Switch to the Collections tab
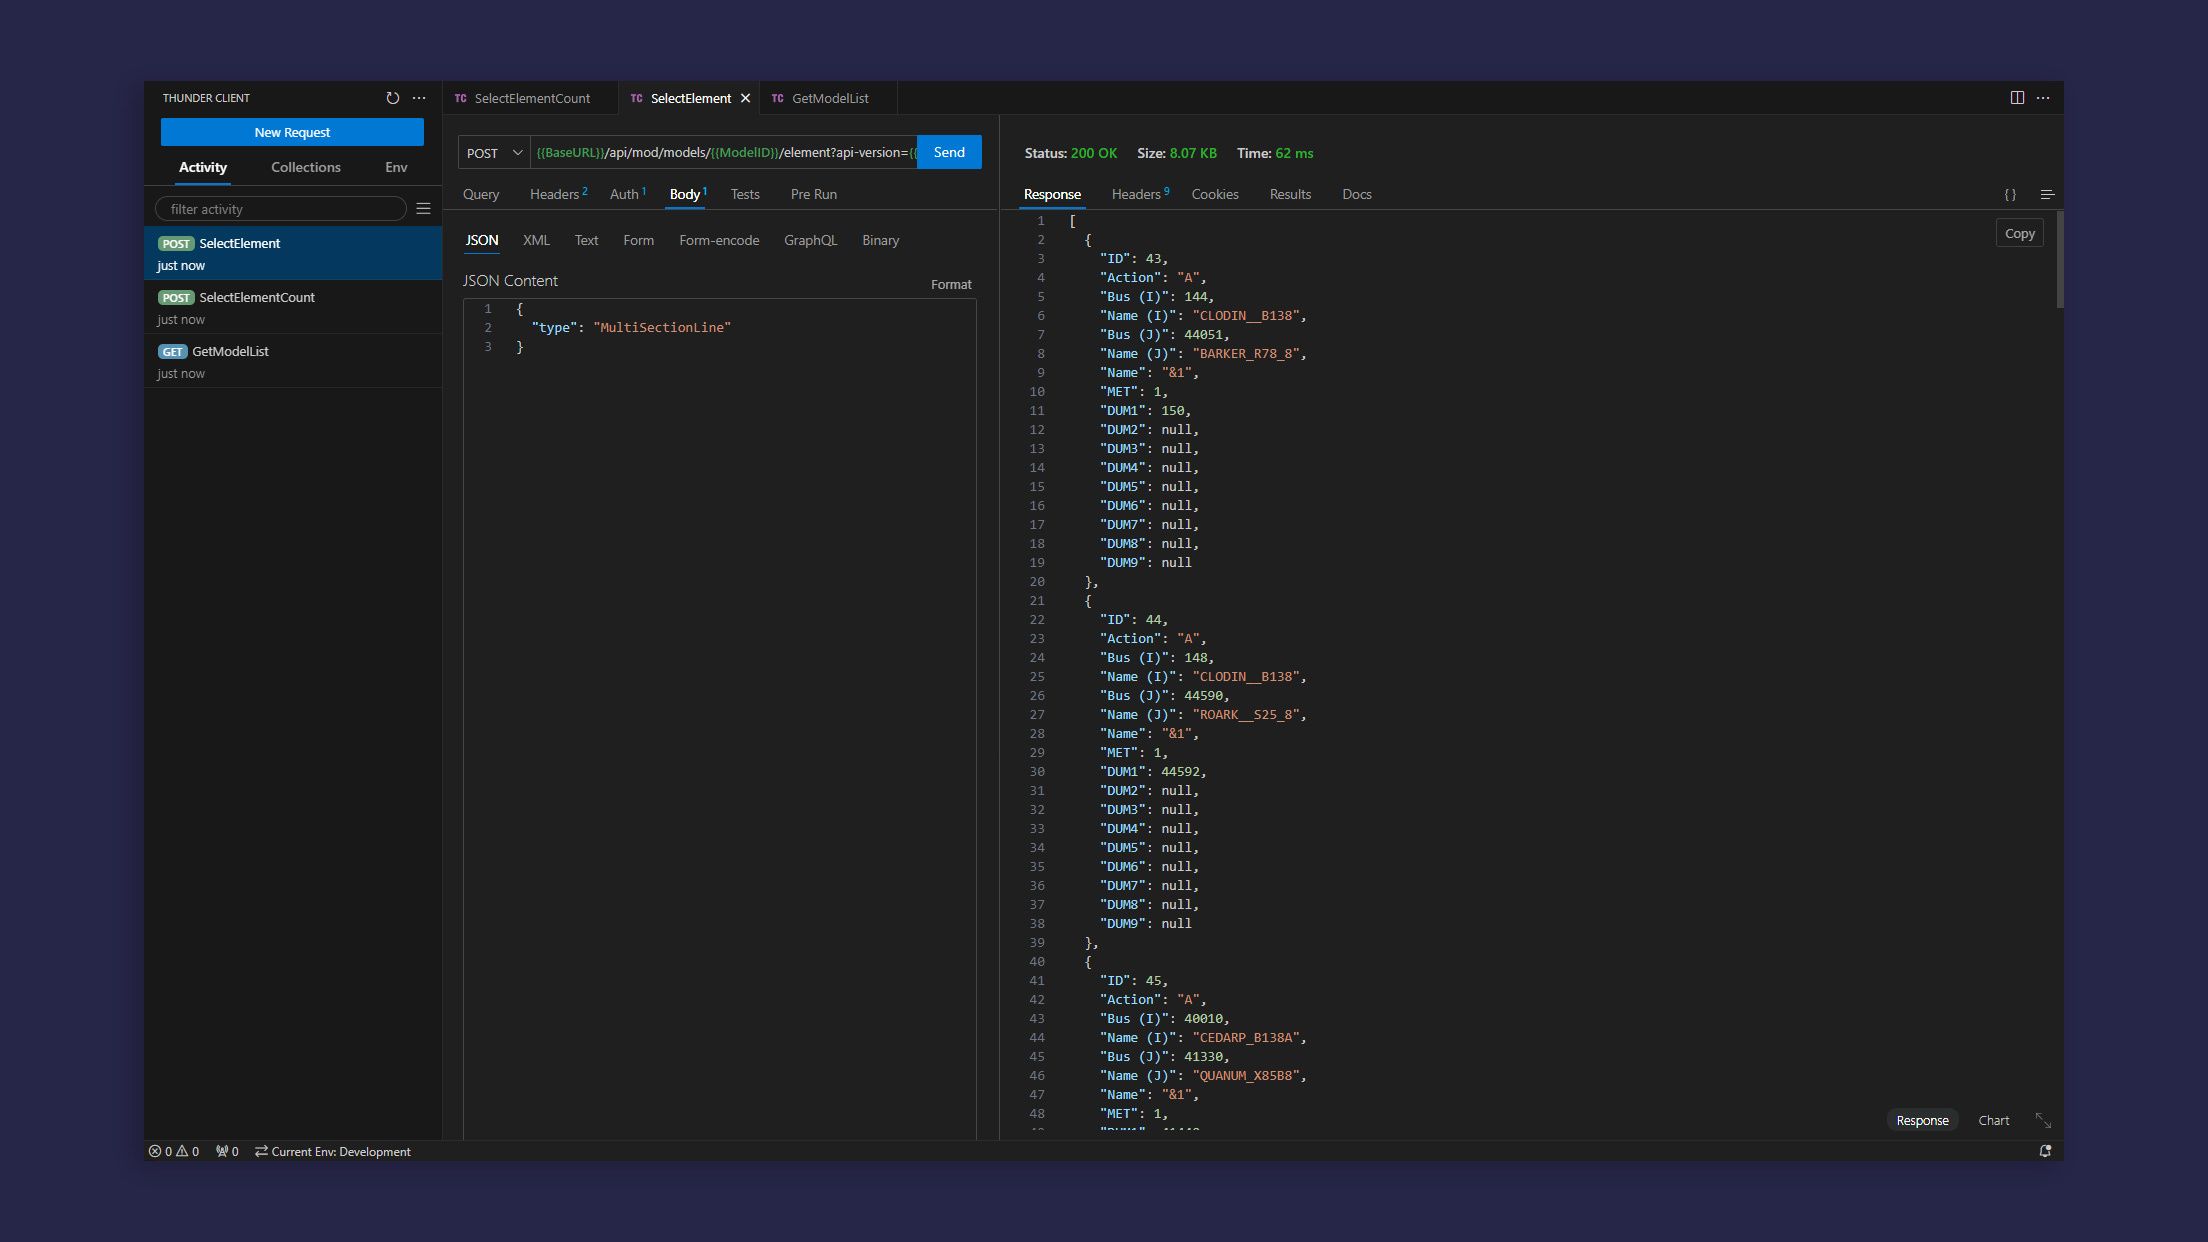Viewport: 2208px width, 1242px height. coord(306,167)
